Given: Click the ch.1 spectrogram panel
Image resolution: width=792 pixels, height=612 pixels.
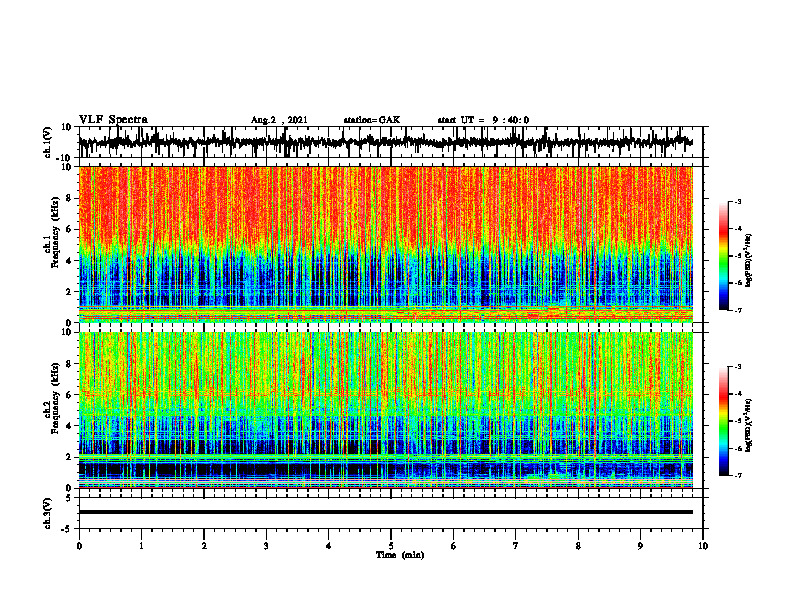Looking at the screenshot, I should tap(385, 244).
